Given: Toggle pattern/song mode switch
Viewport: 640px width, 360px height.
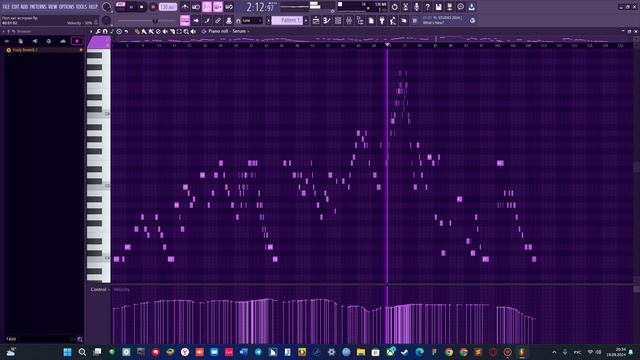Looking at the screenshot, I should (x=120, y=7).
